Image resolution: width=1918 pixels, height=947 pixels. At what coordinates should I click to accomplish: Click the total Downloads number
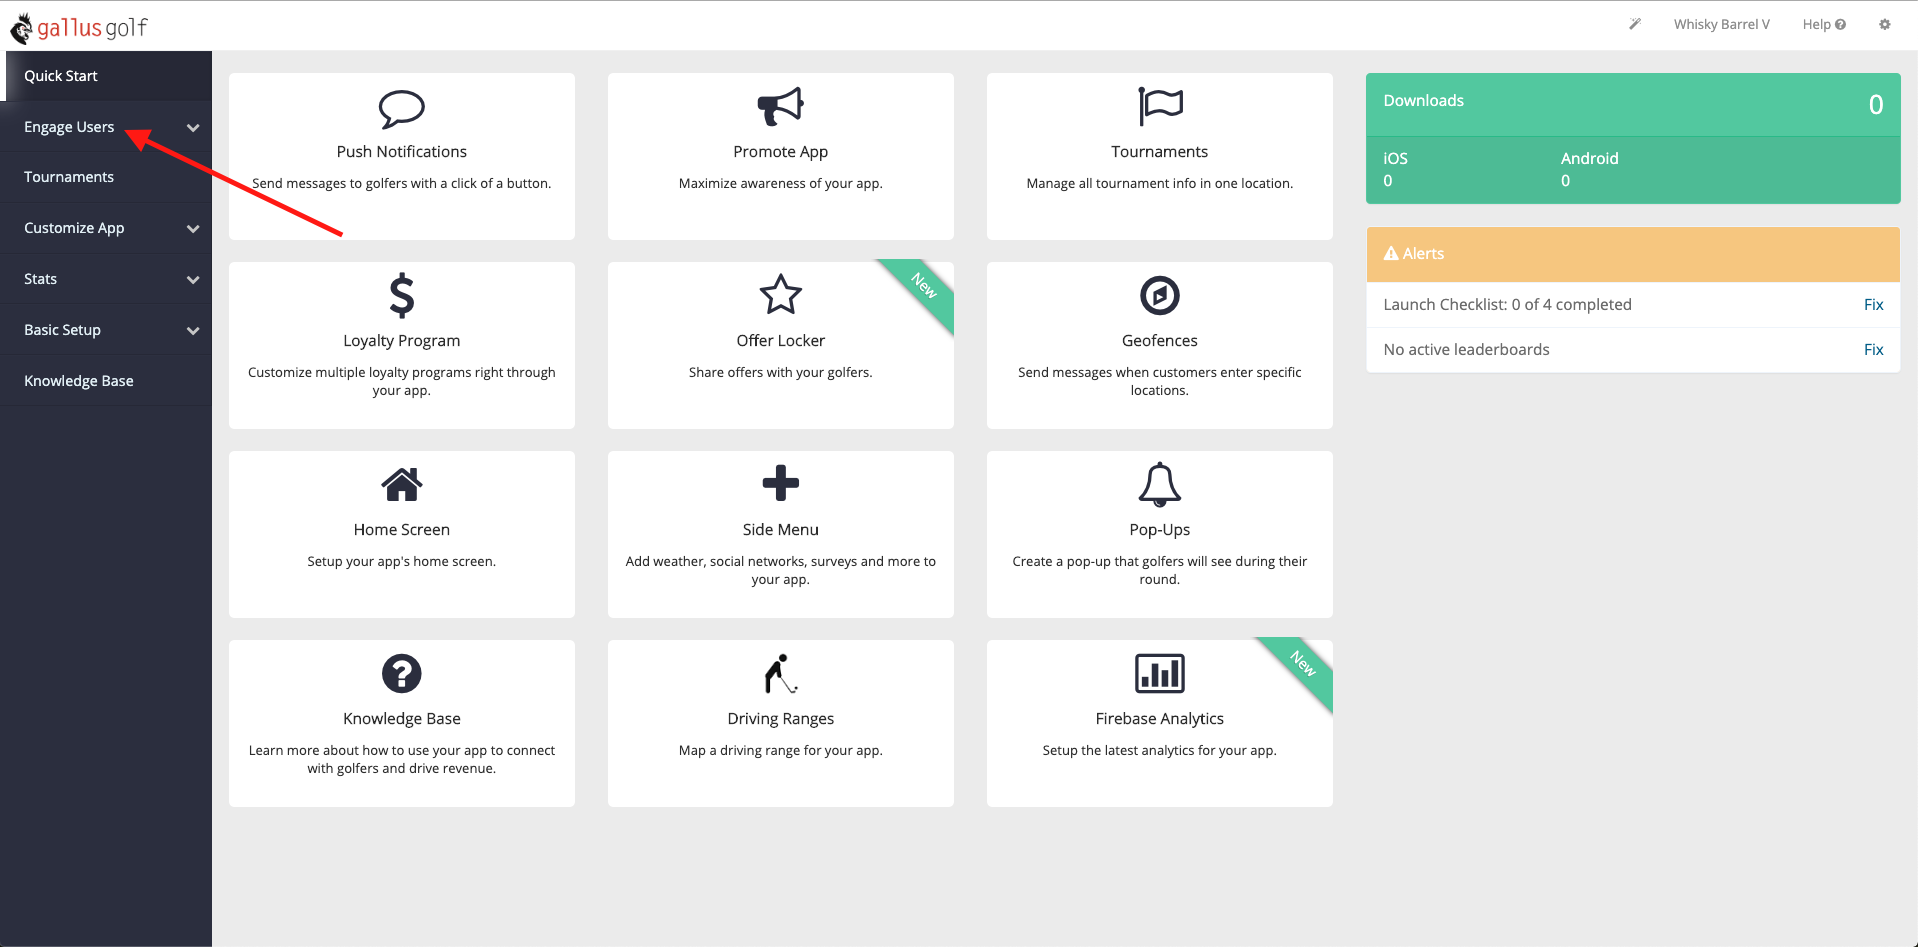(1876, 105)
